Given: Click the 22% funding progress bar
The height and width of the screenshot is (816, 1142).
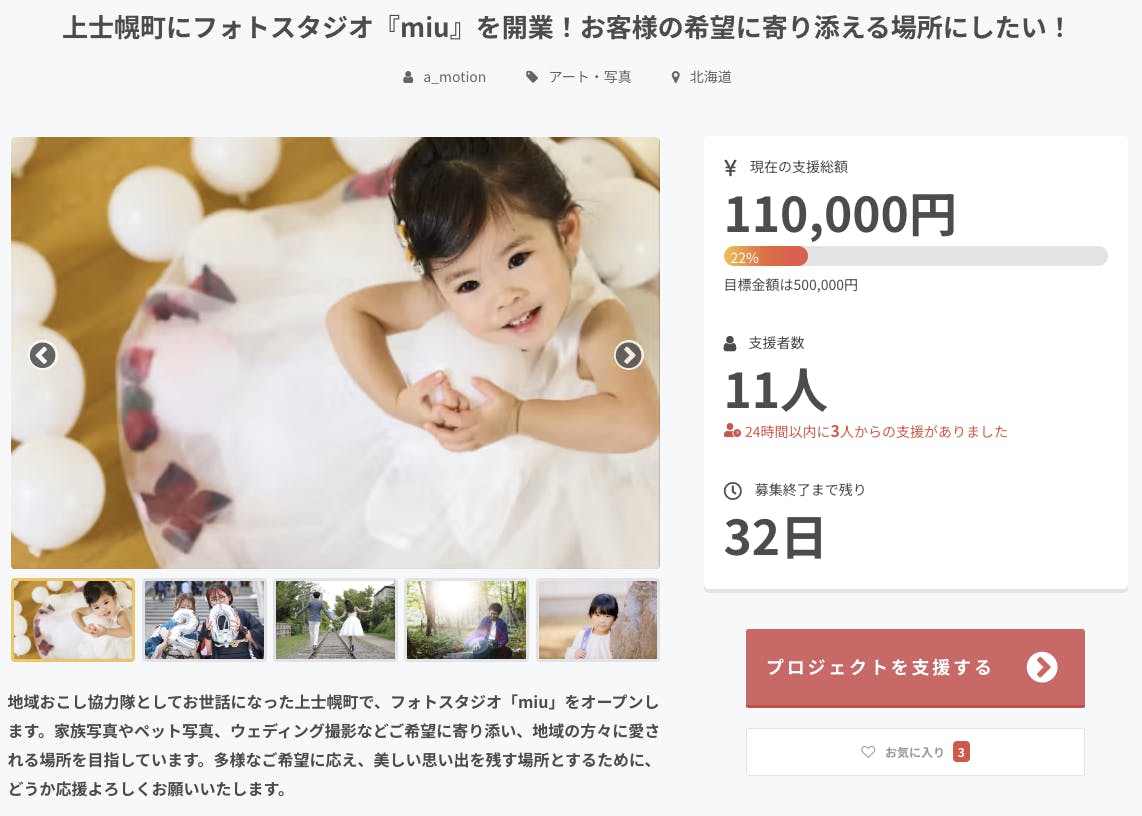Looking at the screenshot, I should [x=915, y=256].
